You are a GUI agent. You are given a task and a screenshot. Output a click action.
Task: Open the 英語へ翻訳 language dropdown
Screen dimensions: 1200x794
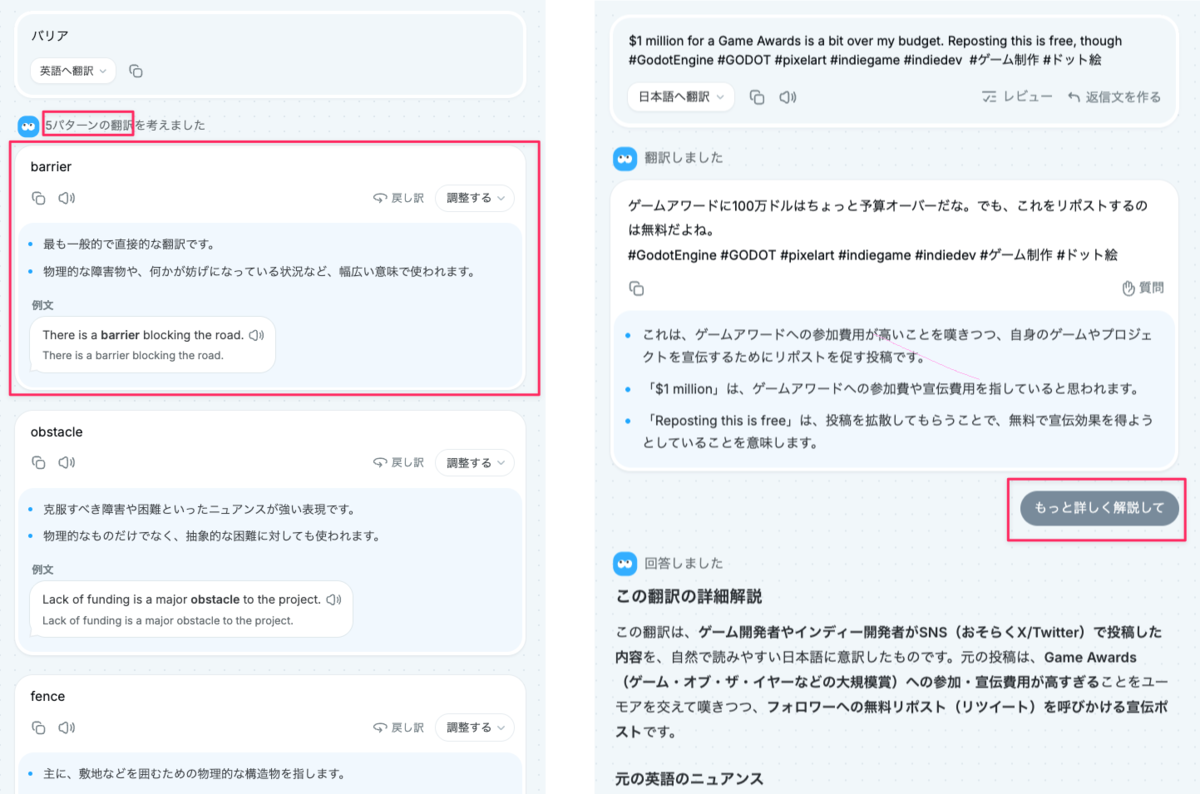click(x=73, y=71)
